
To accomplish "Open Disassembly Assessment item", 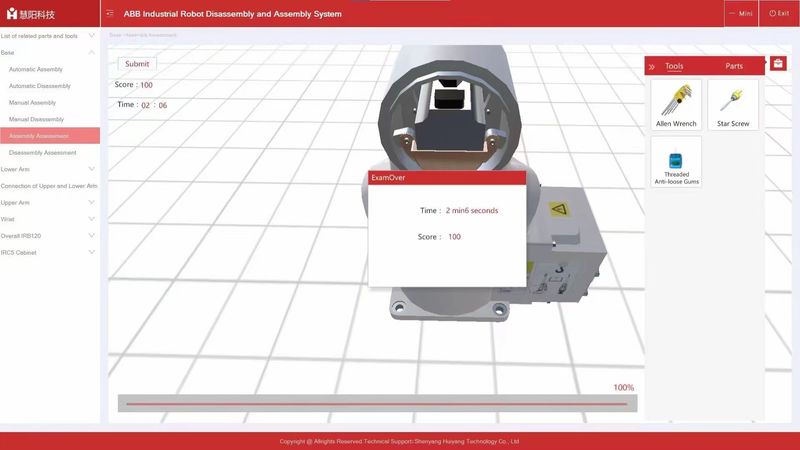I will click(42, 153).
